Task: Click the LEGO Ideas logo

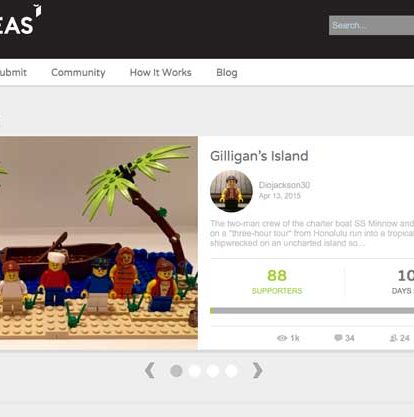Action: [20, 20]
